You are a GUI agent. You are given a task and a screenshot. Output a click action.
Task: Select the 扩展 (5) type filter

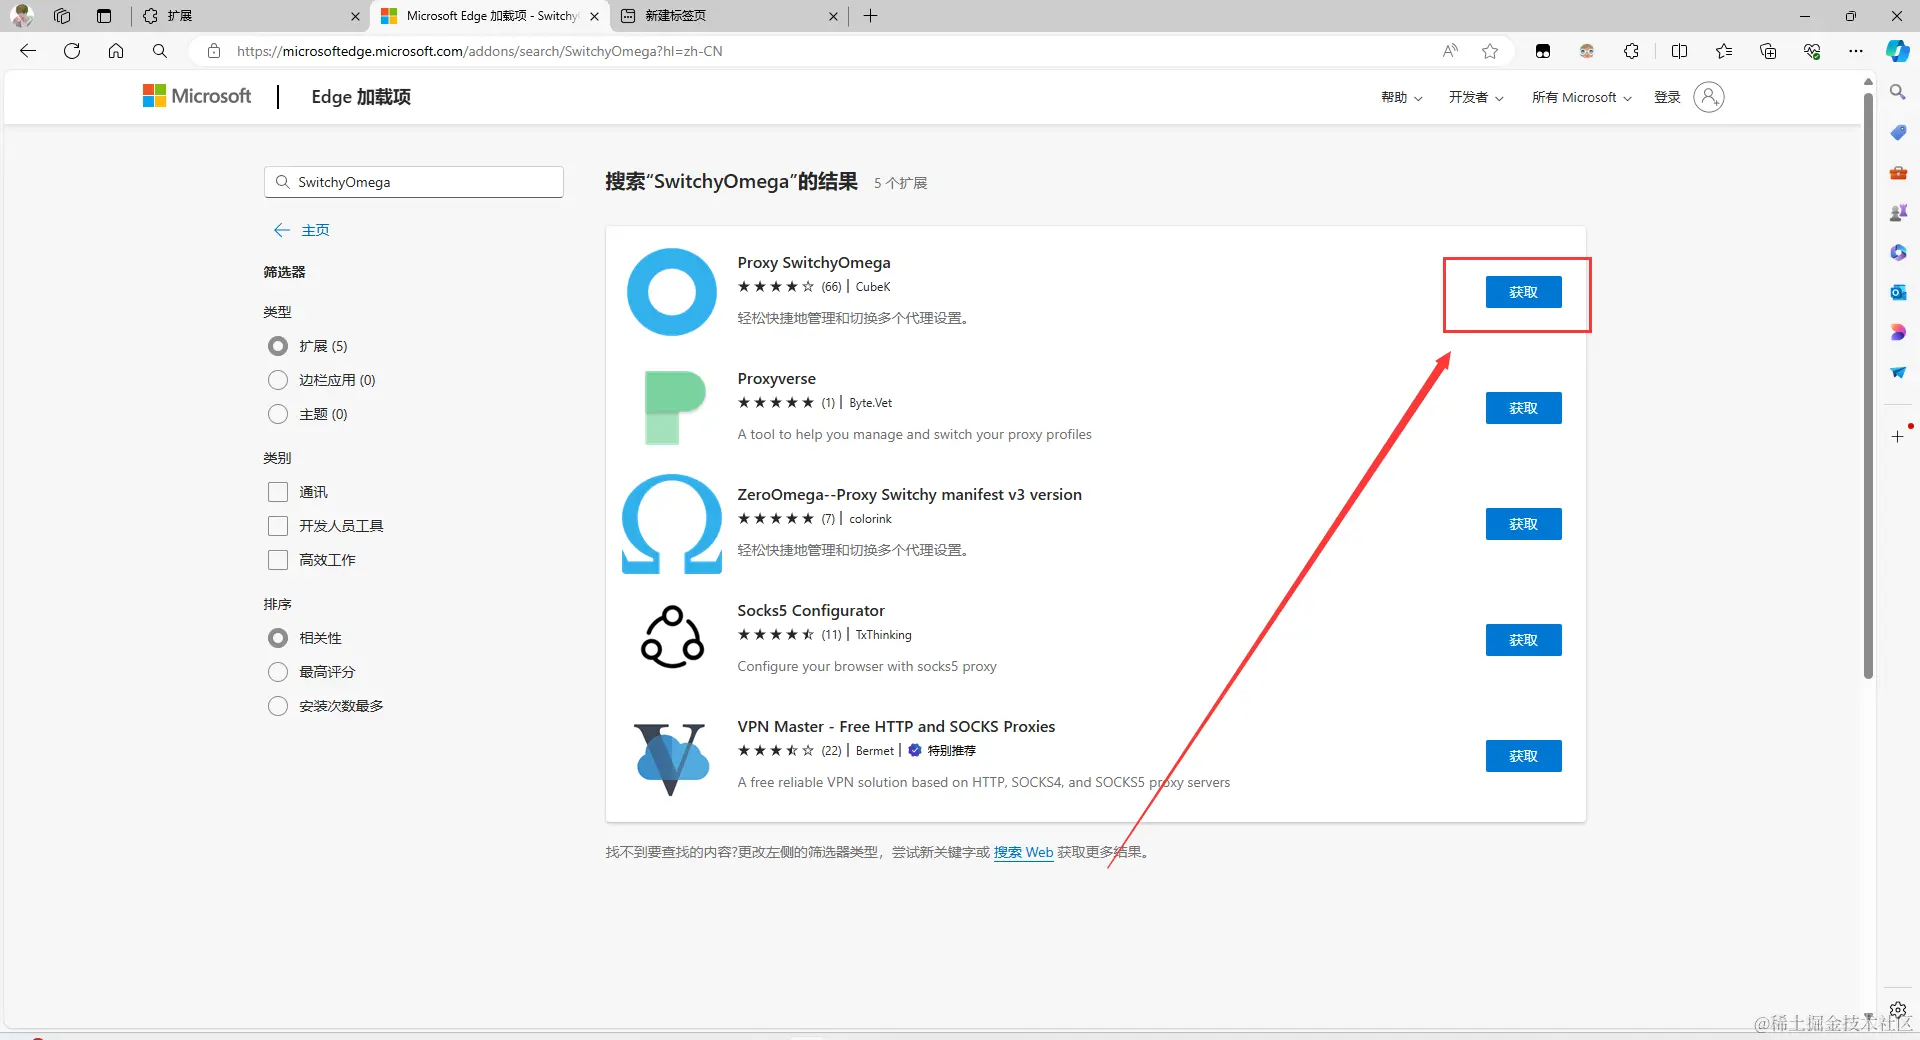point(278,346)
